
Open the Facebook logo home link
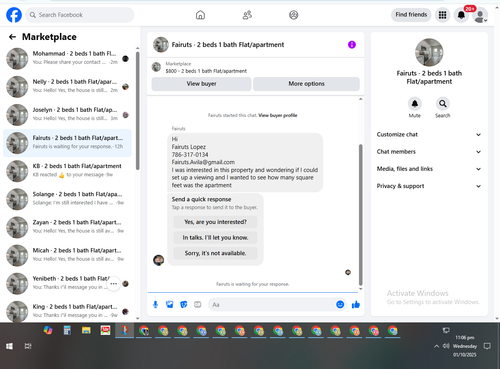pos(14,15)
